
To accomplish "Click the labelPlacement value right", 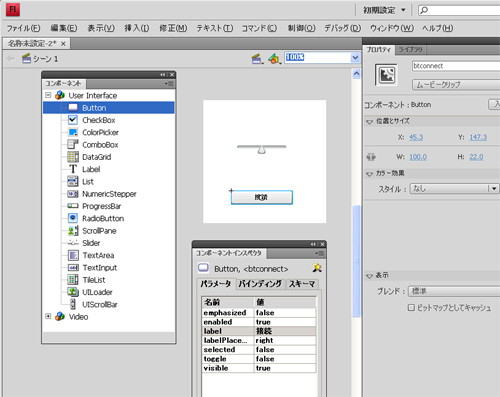I will click(285, 340).
